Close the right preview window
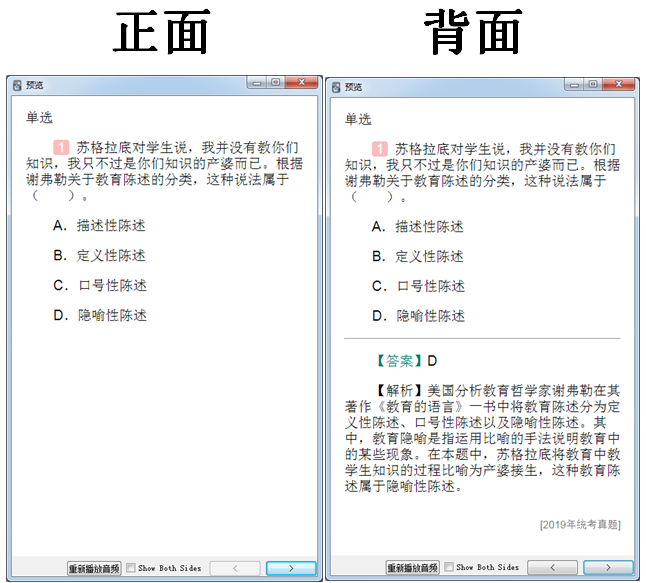The image size is (646, 583). pos(618,84)
